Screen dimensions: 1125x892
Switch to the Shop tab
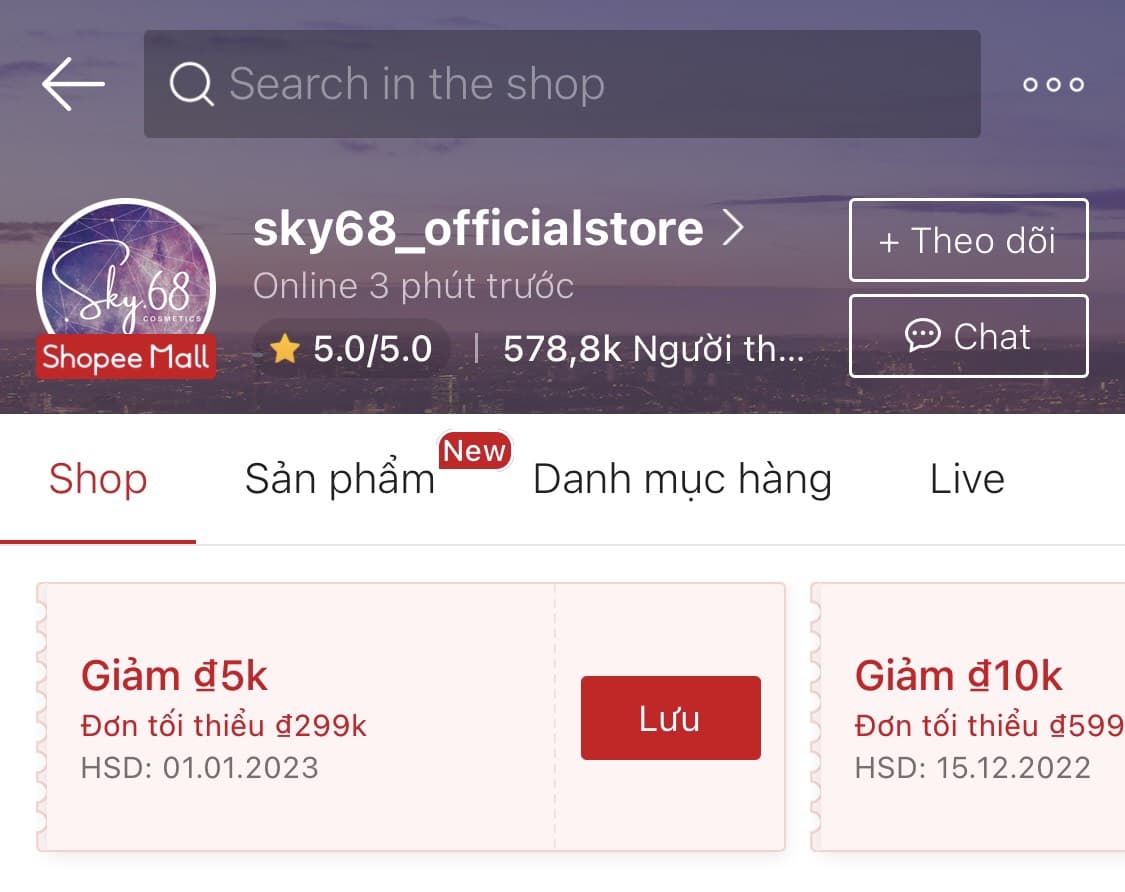(x=98, y=480)
